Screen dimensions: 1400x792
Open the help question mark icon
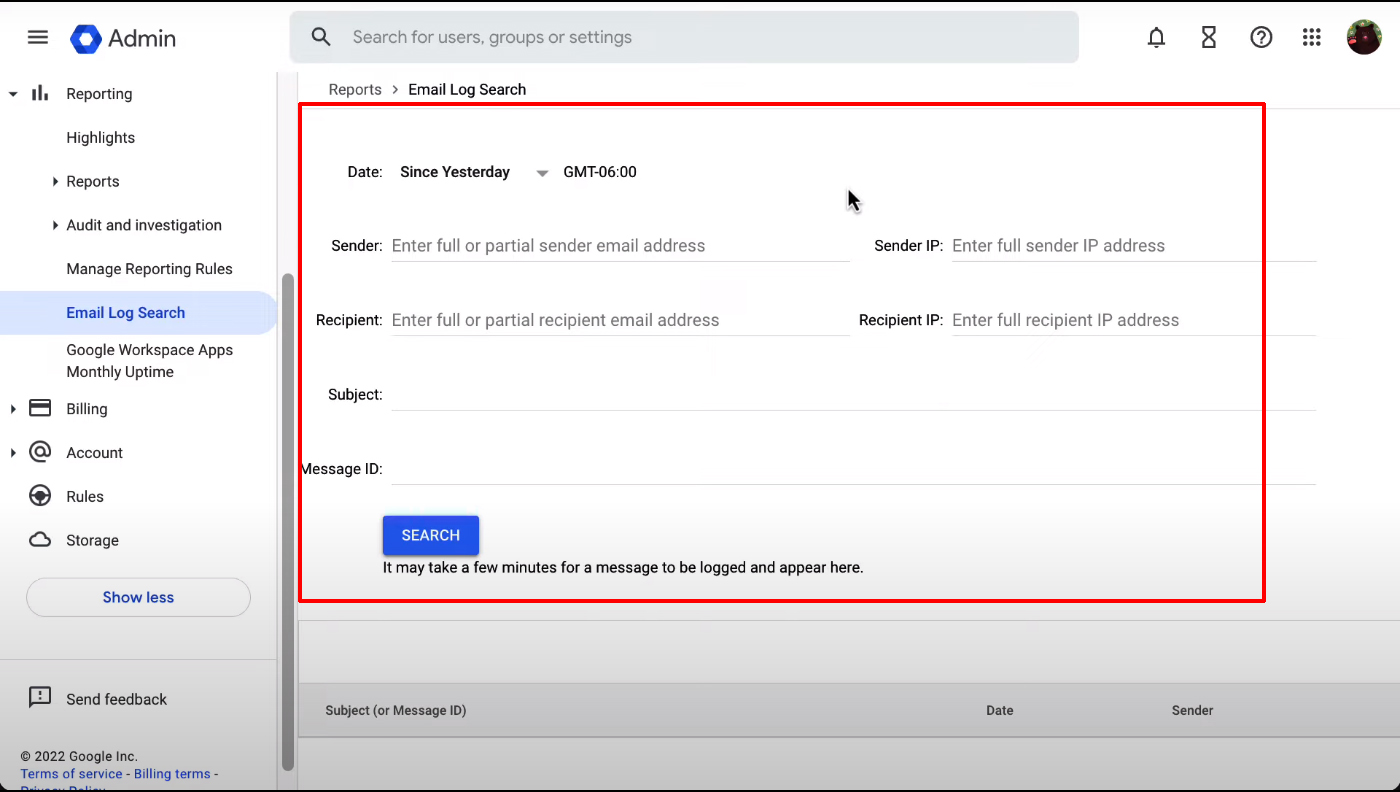pyautogui.click(x=1261, y=37)
